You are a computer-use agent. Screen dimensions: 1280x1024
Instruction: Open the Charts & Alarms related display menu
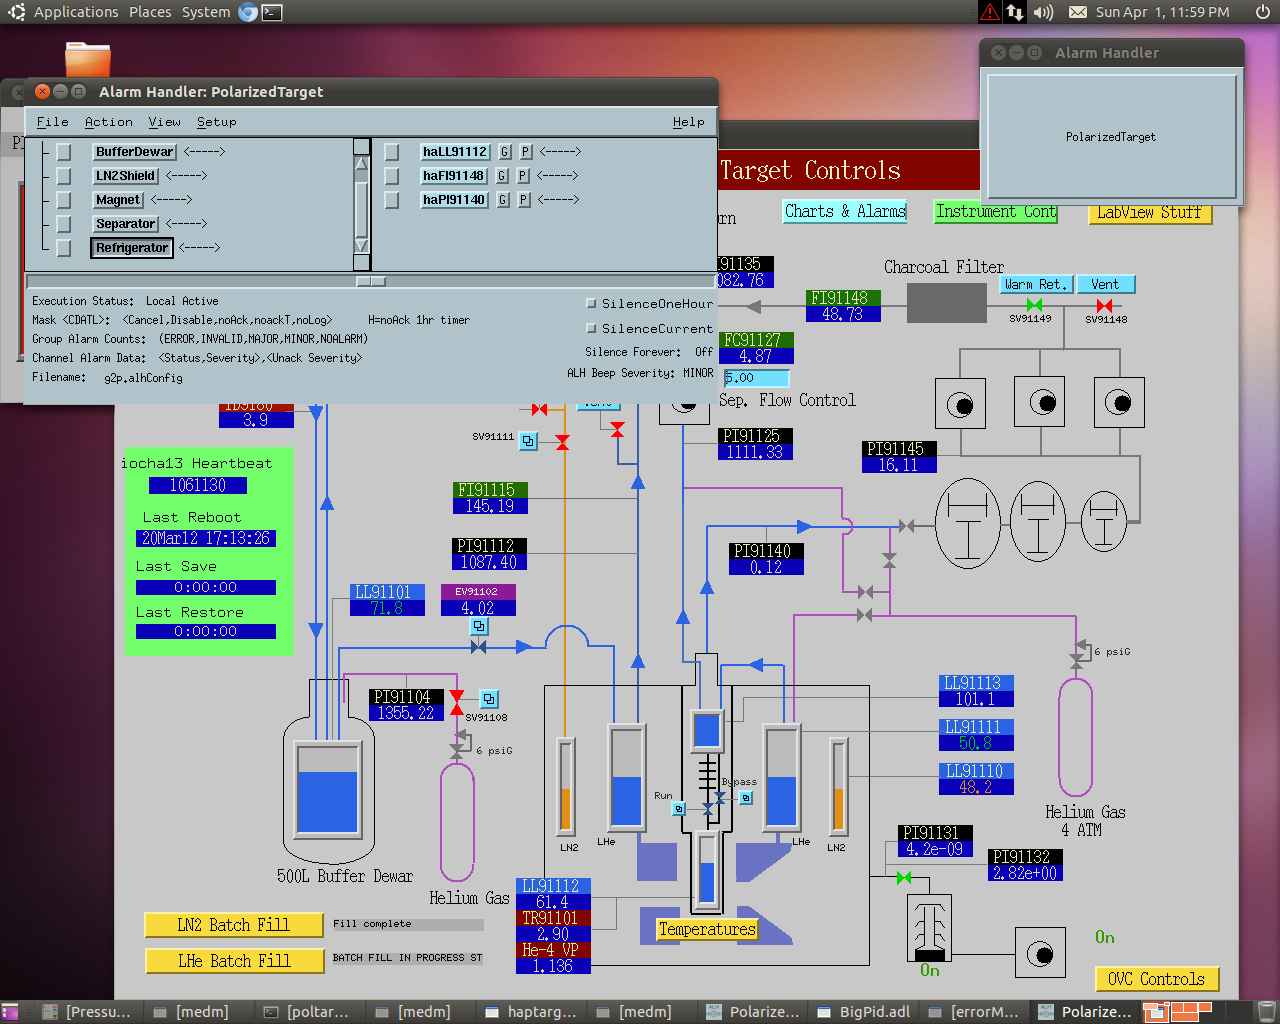pos(845,211)
